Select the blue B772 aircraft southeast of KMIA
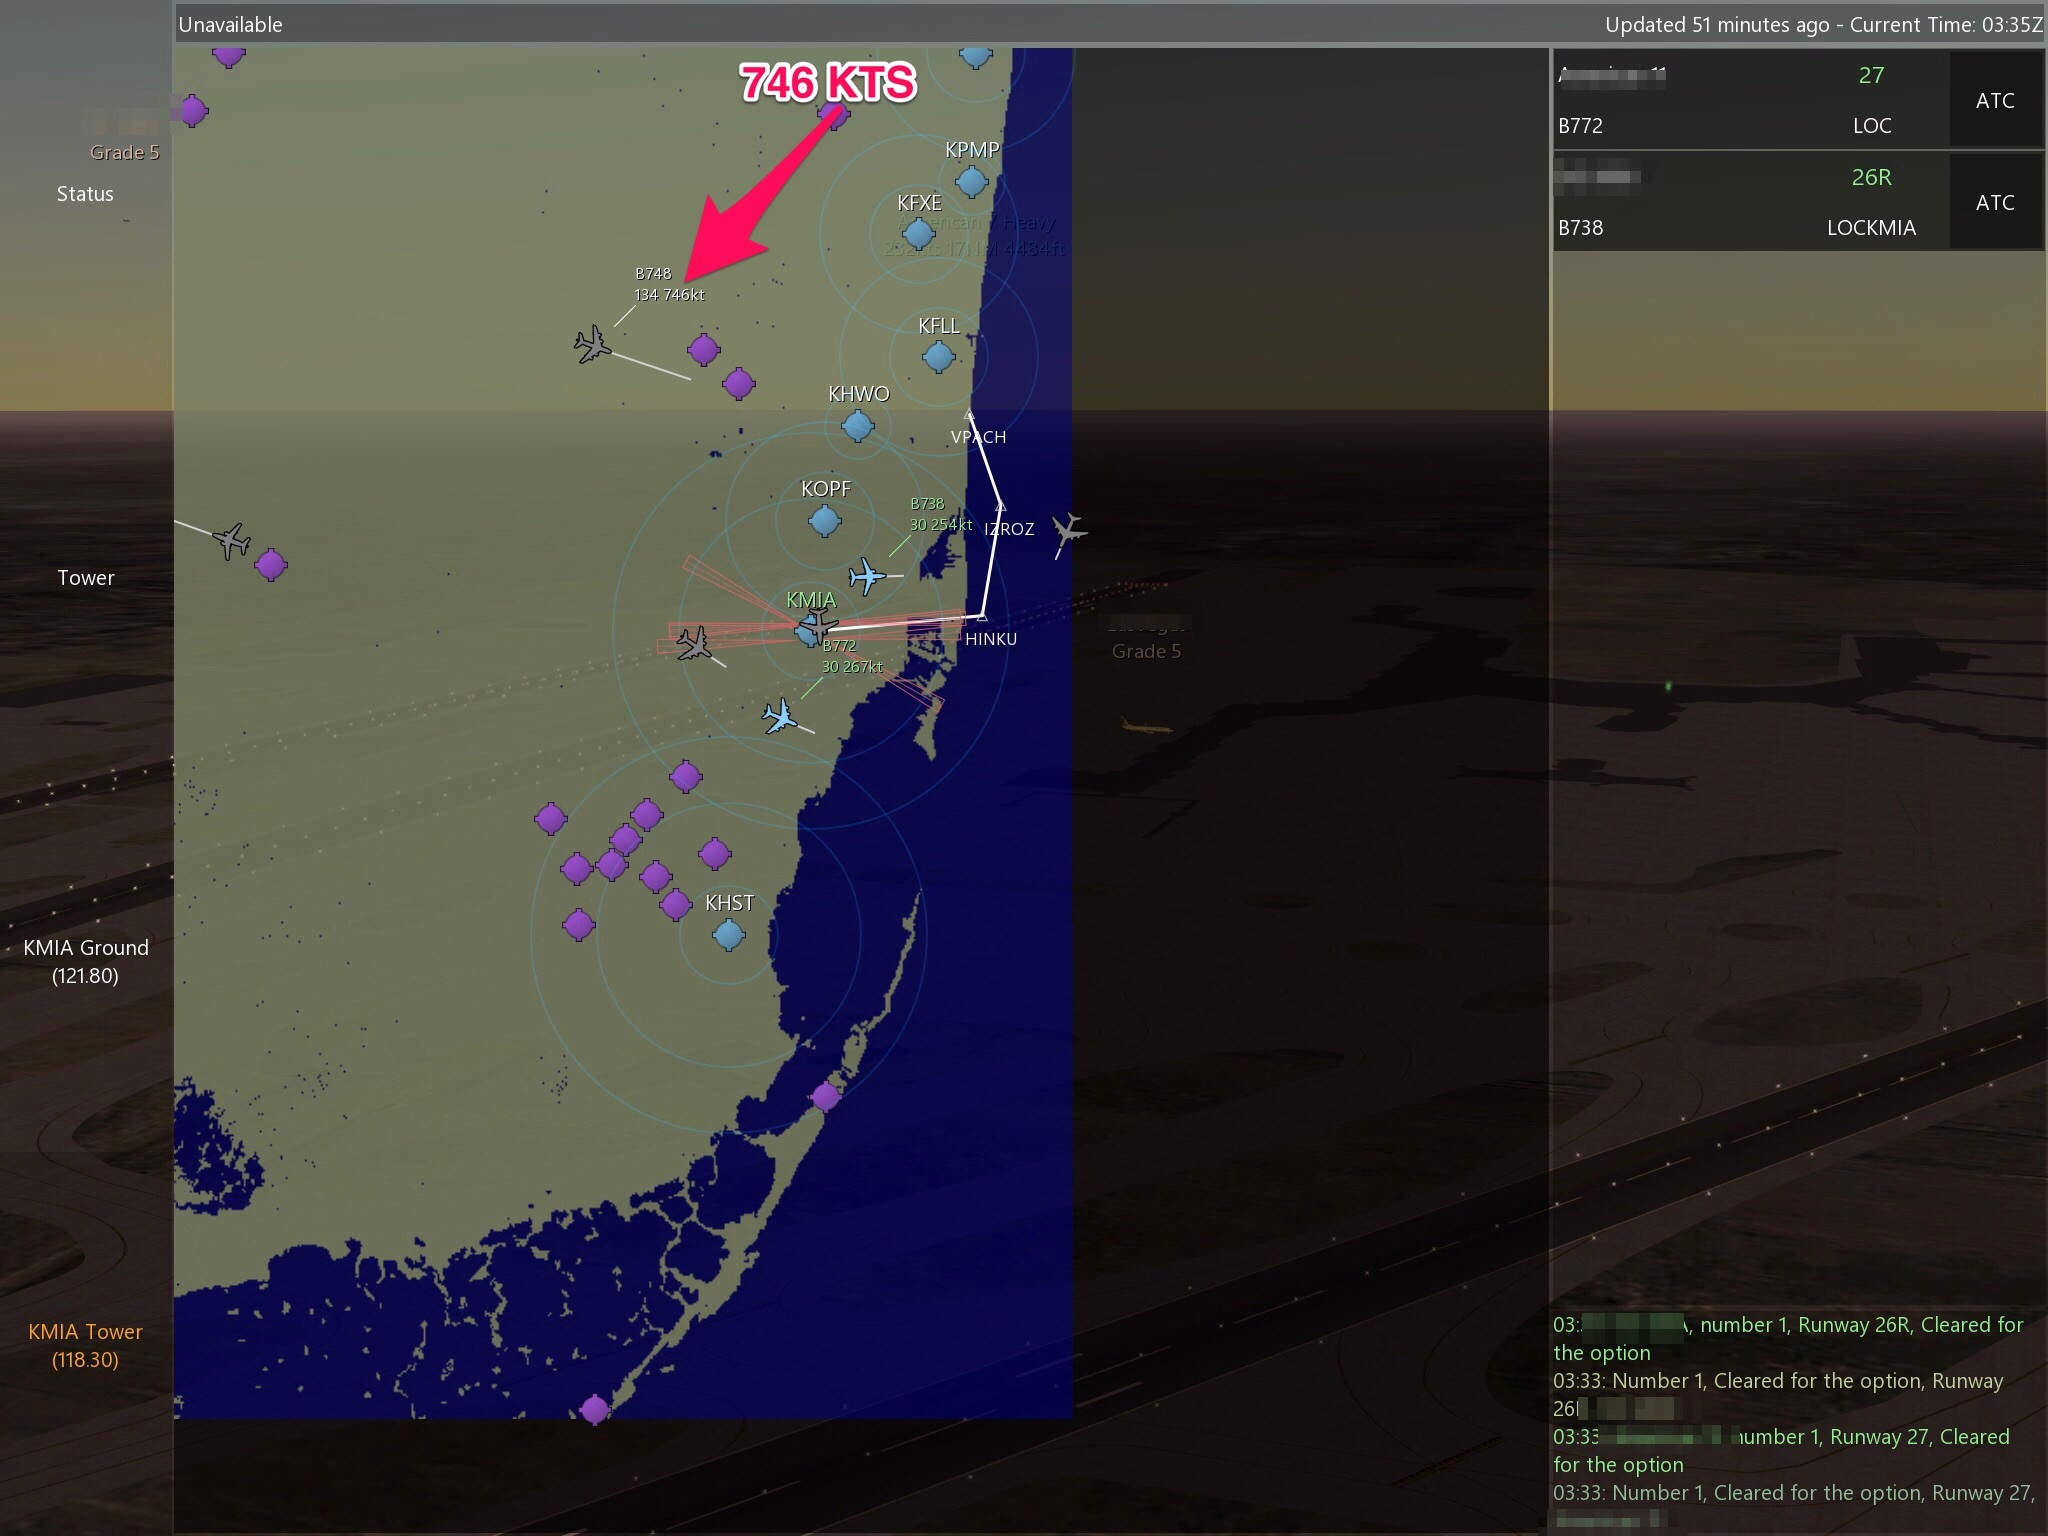Image resolution: width=2048 pixels, height=1536 pixels. 779,717
